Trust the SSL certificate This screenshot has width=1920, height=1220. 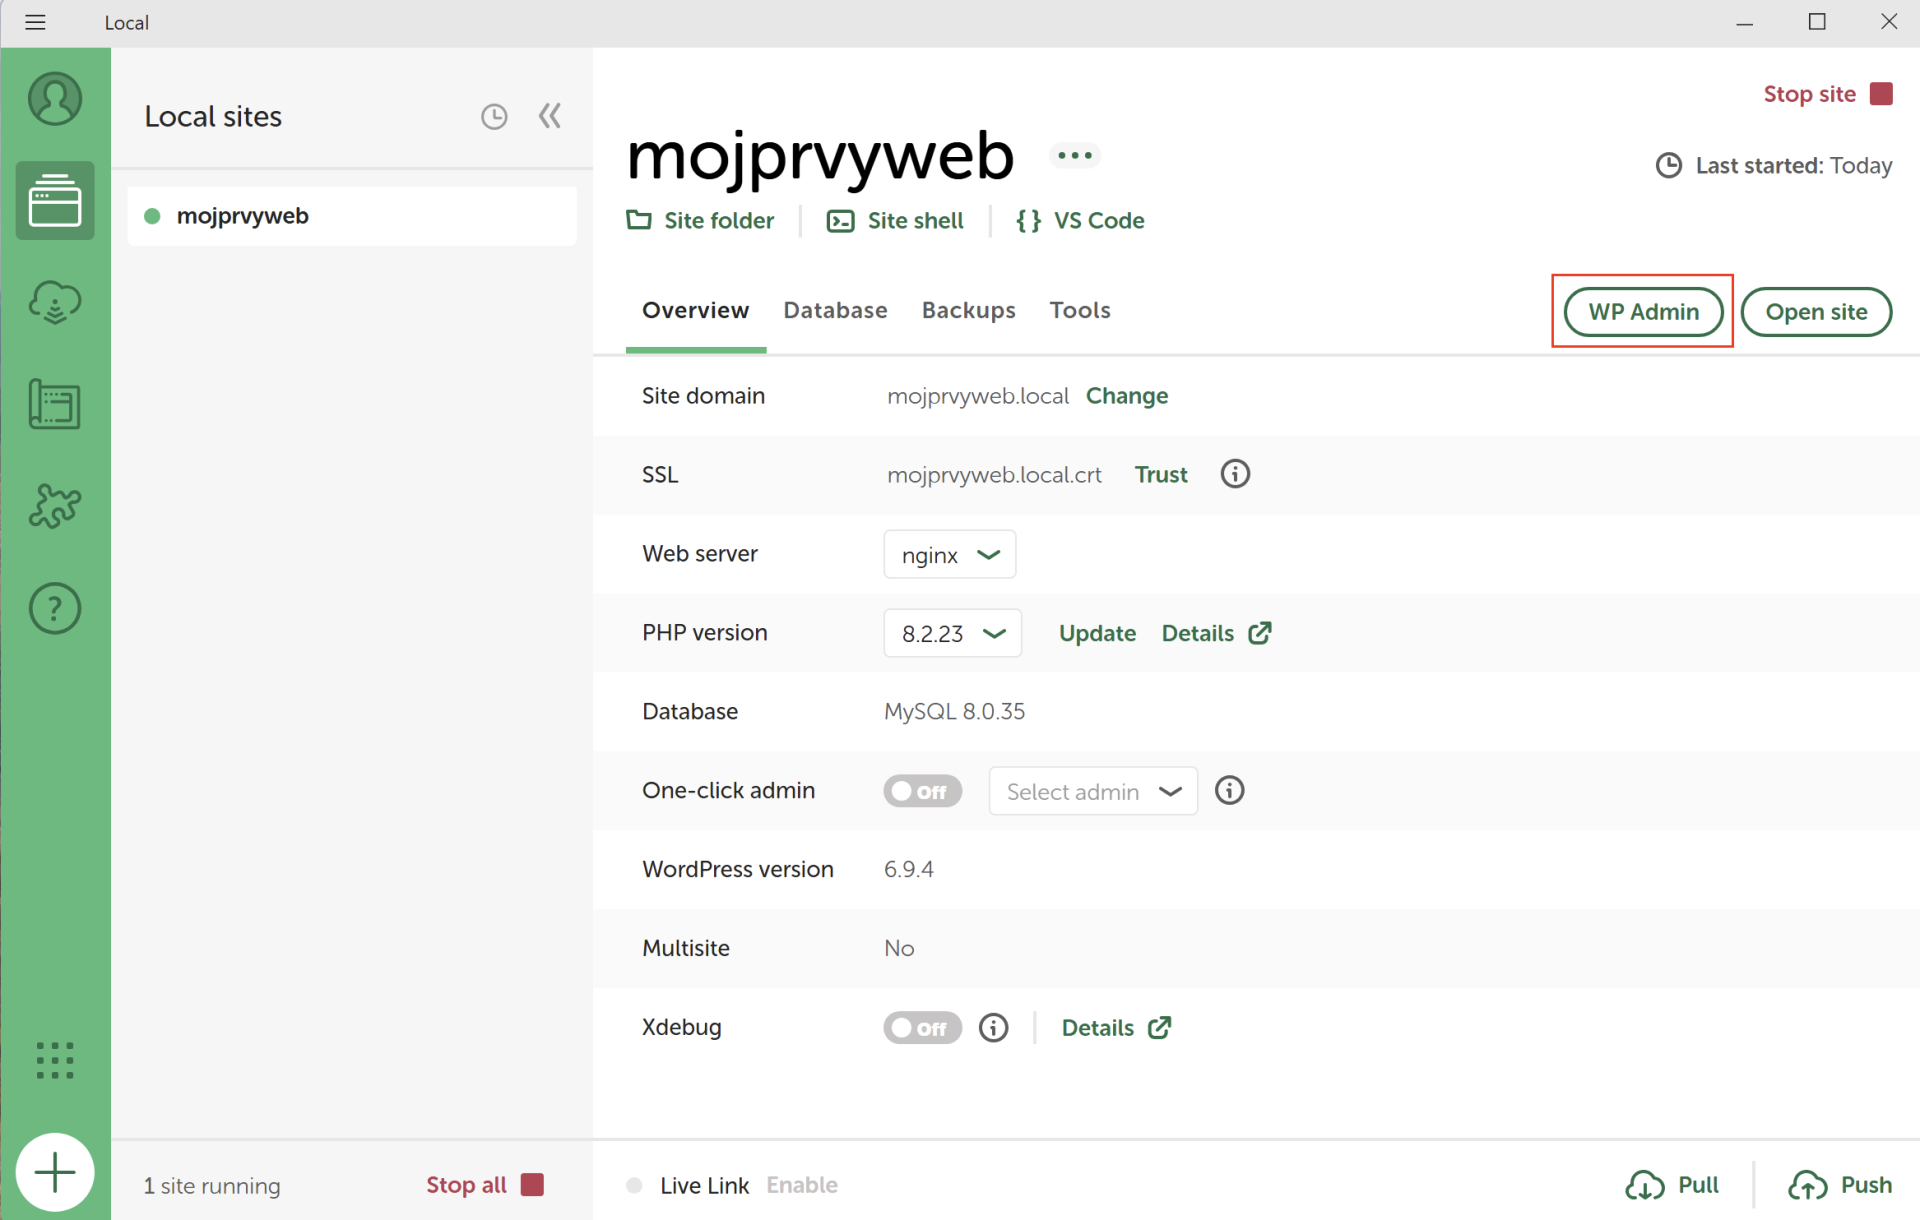1161,475
